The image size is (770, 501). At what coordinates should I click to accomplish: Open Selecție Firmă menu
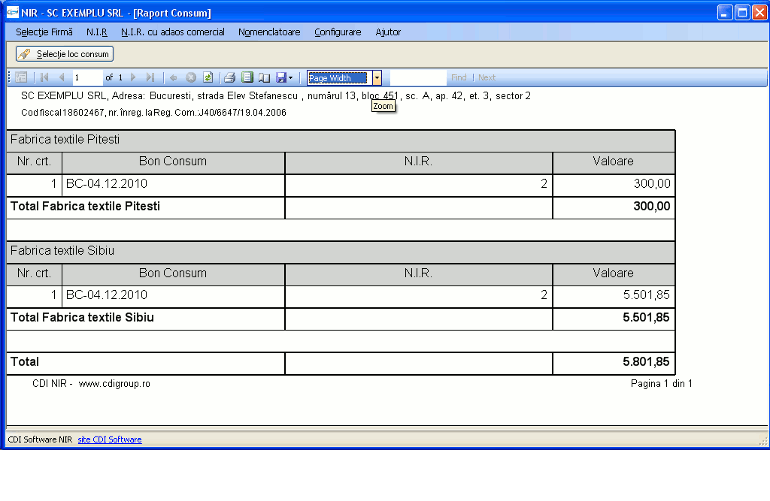pos(44,32)
